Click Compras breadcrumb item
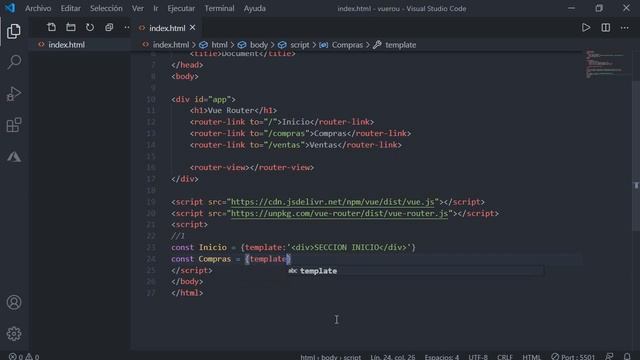The height and width of the screenshot is (360, 640). (x=347, y=45)
